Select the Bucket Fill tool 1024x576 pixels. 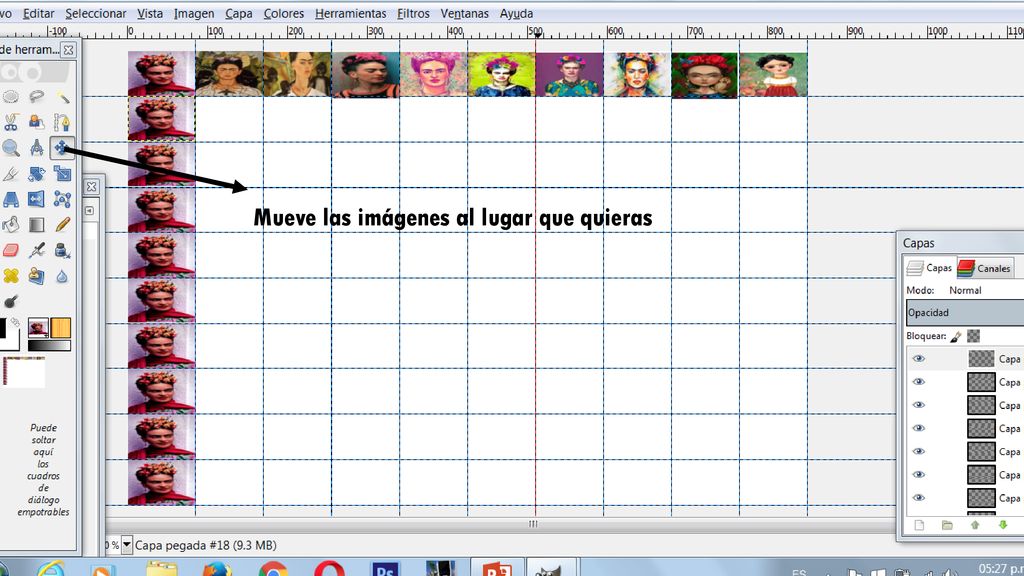[x=11, y=225]
